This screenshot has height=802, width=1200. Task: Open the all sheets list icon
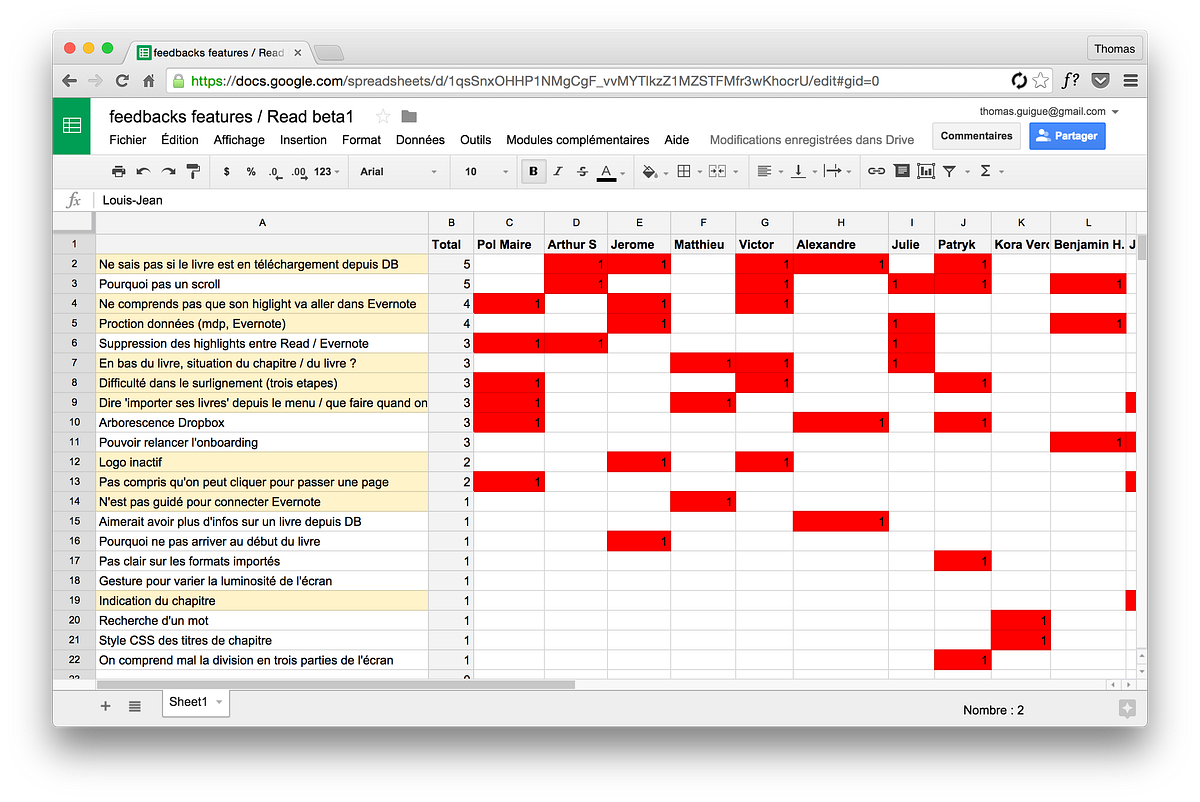click(135, 706)
